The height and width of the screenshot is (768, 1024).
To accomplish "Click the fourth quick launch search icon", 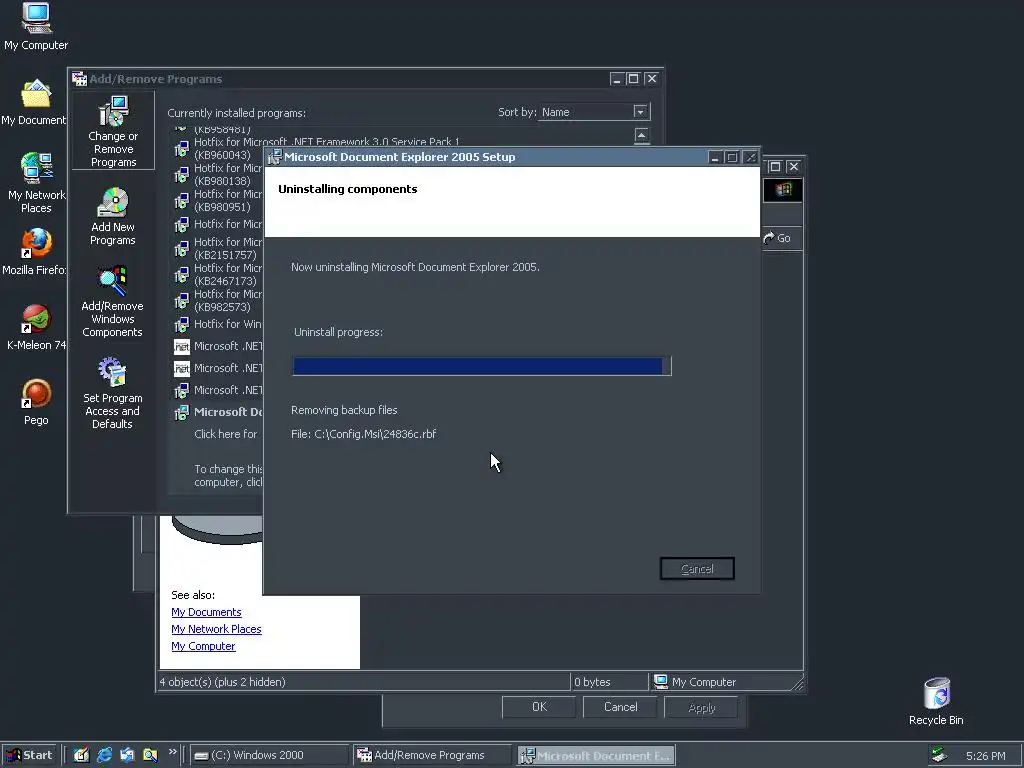I will pos(150,755).
